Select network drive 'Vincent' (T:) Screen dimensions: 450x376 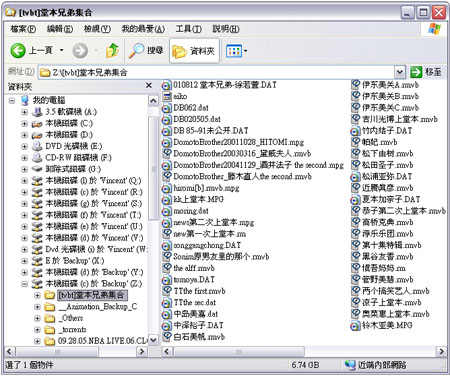click(x=93, y=215)
